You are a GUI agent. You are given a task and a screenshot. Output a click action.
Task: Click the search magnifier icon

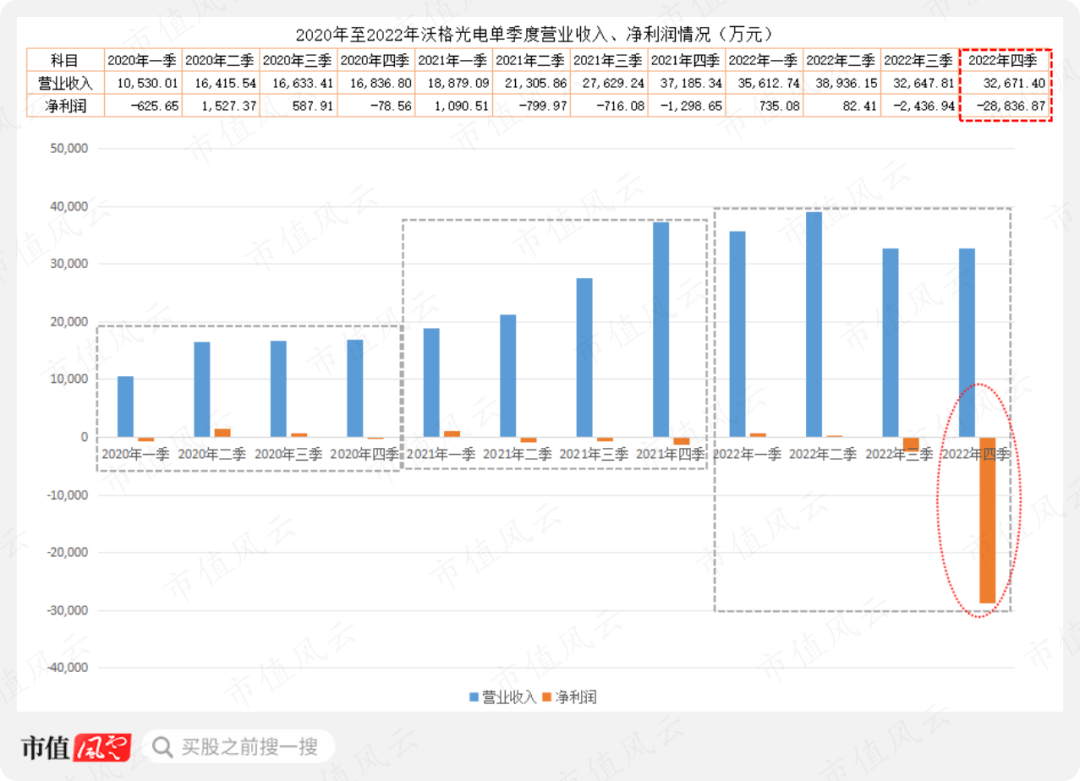163,747
